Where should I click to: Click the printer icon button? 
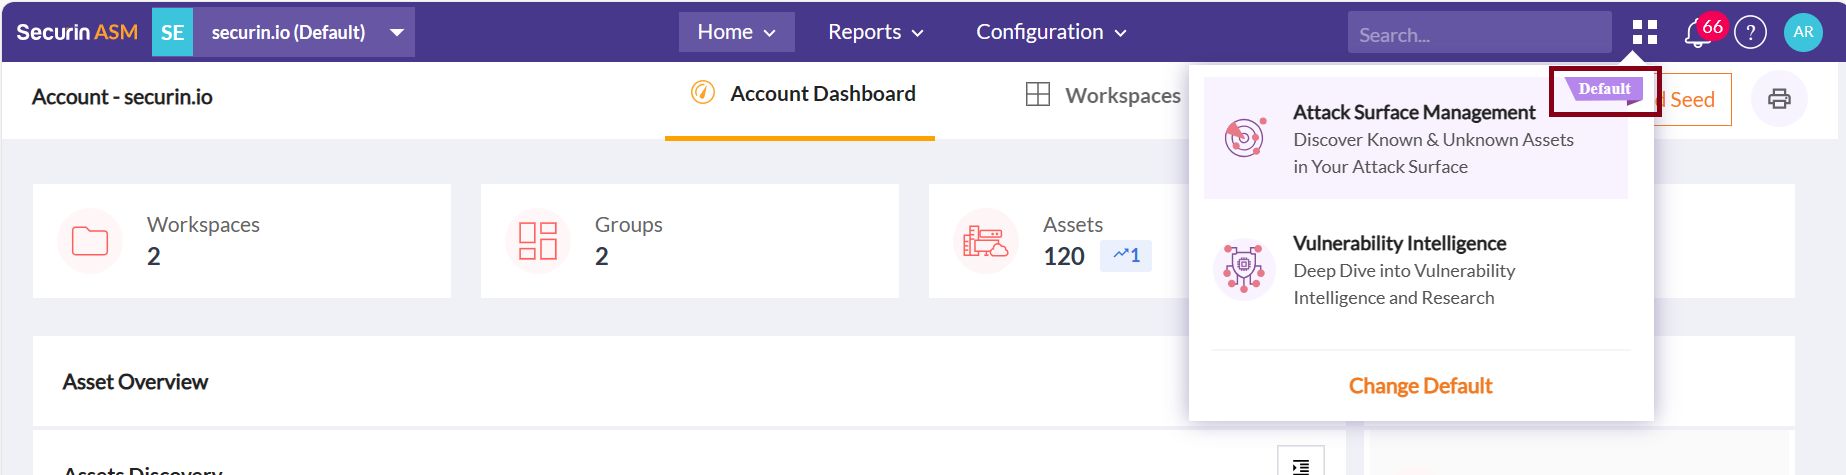[x=1779, y=99]
